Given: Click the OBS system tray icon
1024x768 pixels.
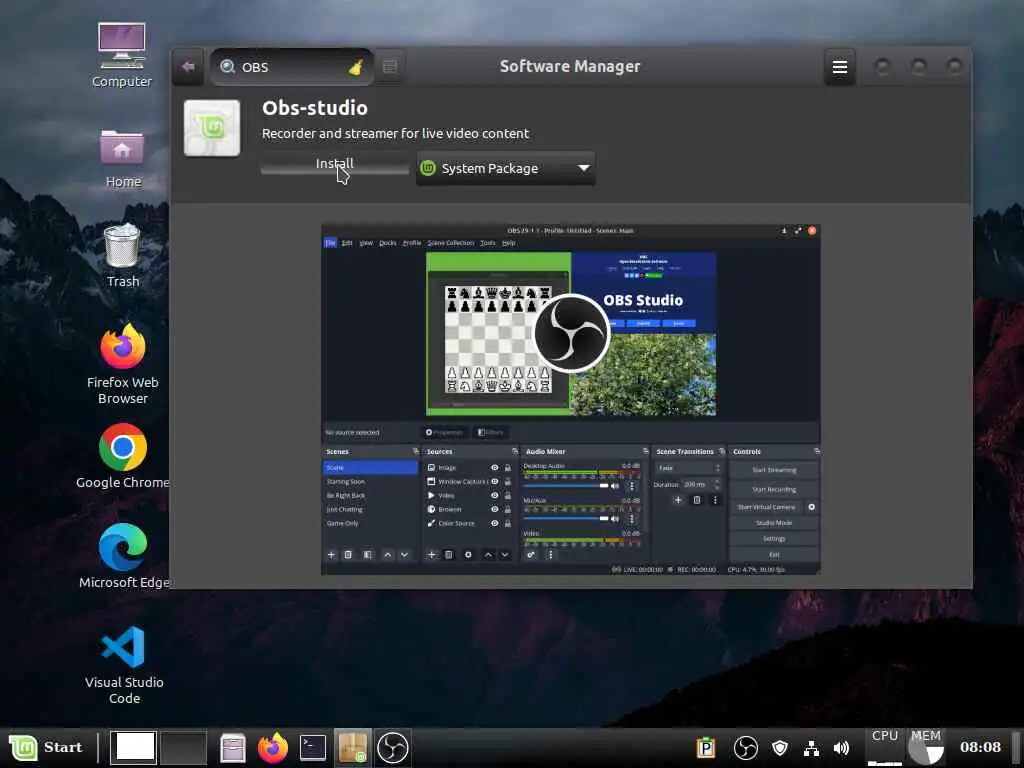Looking at the screenshot, I should pyautogui.click(x=745, y=748).
